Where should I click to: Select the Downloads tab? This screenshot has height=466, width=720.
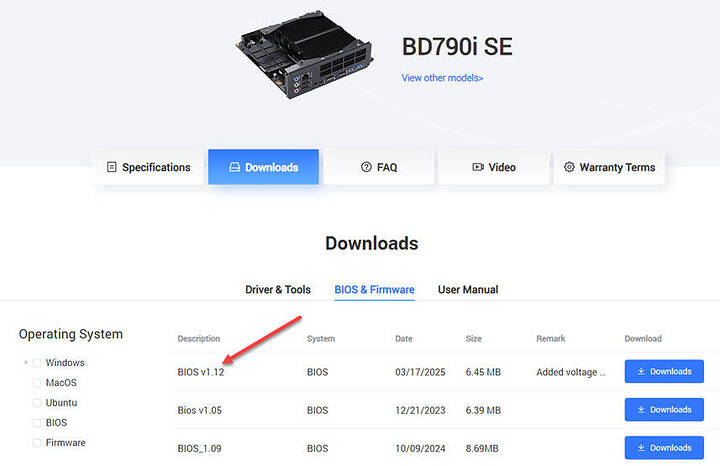263,167
